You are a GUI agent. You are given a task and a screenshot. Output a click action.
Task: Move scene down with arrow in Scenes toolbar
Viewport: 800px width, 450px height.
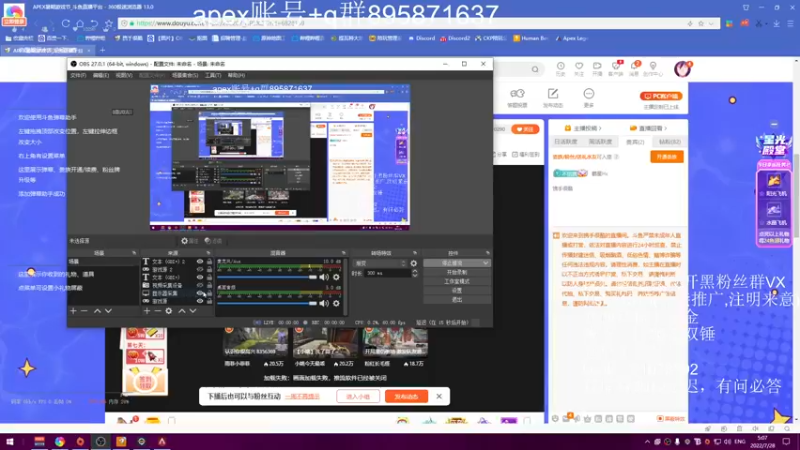[108, 311]
